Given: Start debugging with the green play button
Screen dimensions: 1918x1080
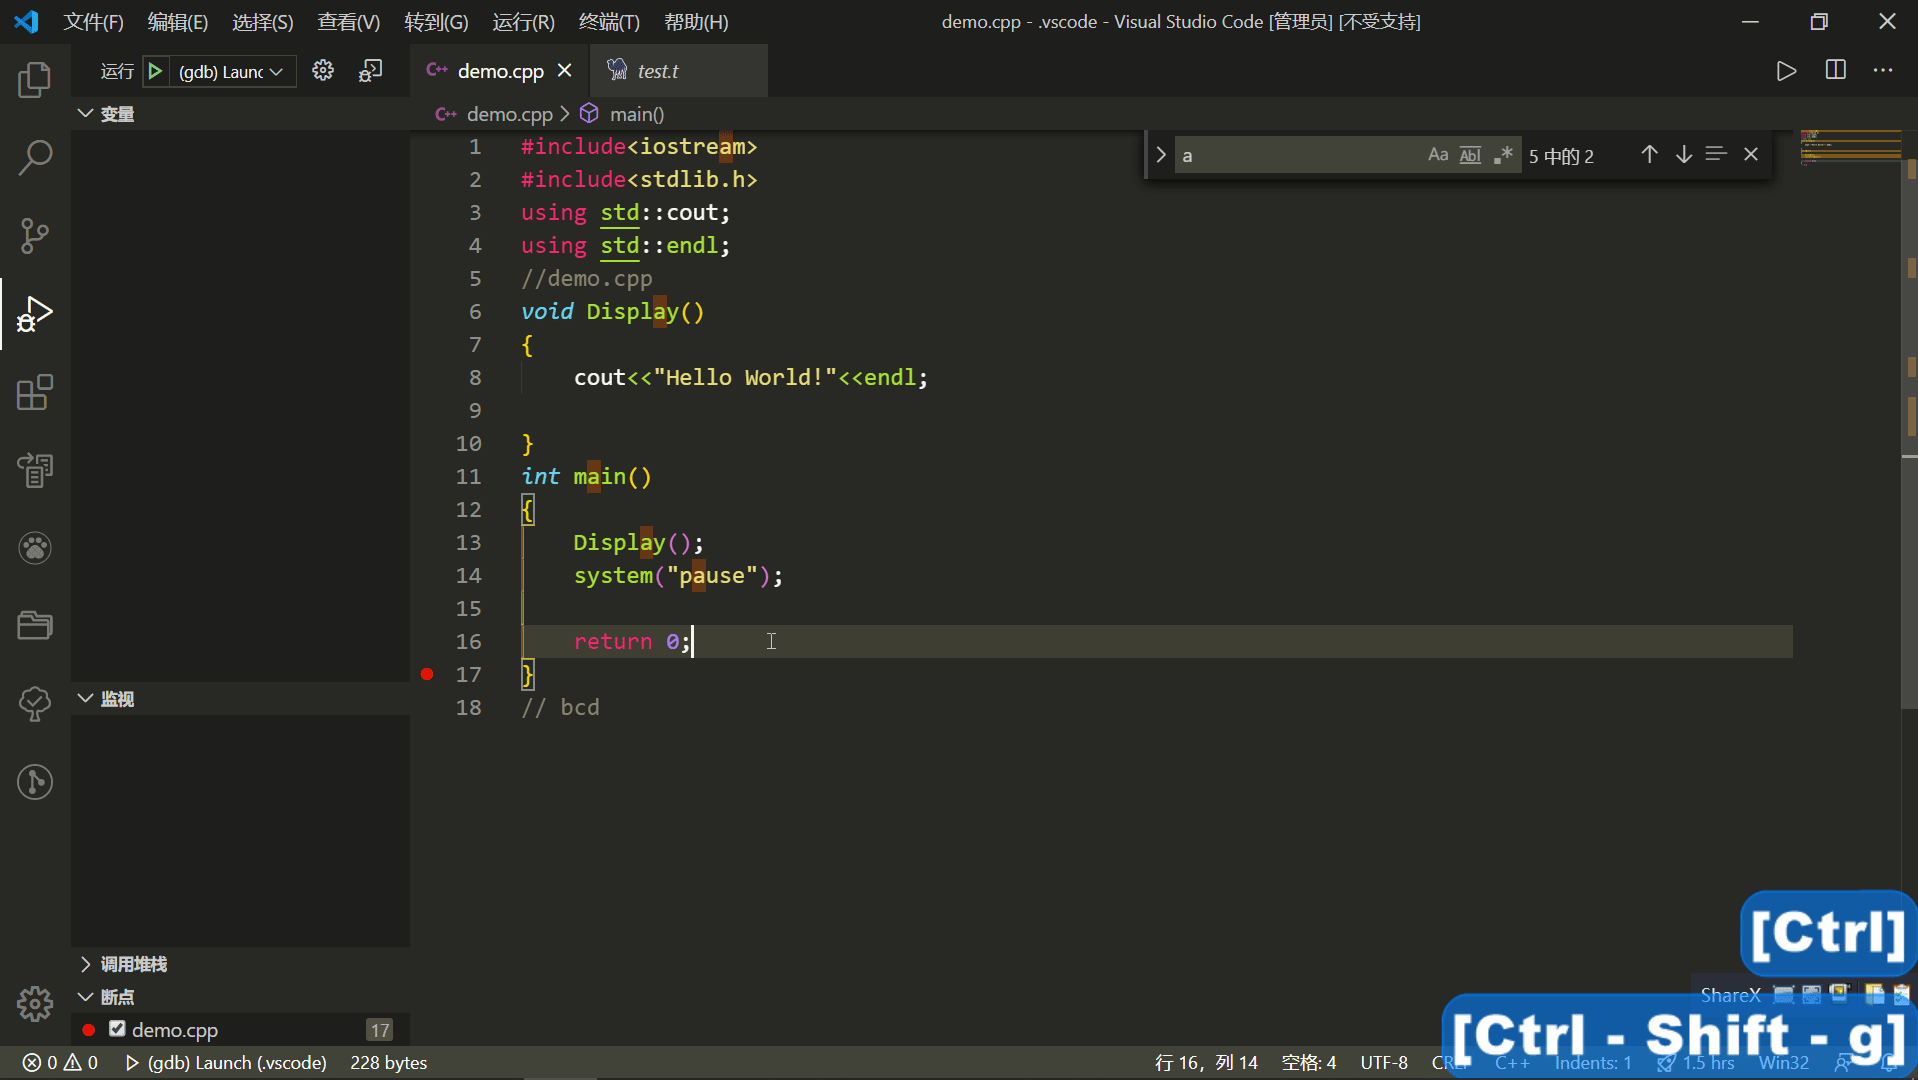Looking at the screenshot, I should coord(155,71).
